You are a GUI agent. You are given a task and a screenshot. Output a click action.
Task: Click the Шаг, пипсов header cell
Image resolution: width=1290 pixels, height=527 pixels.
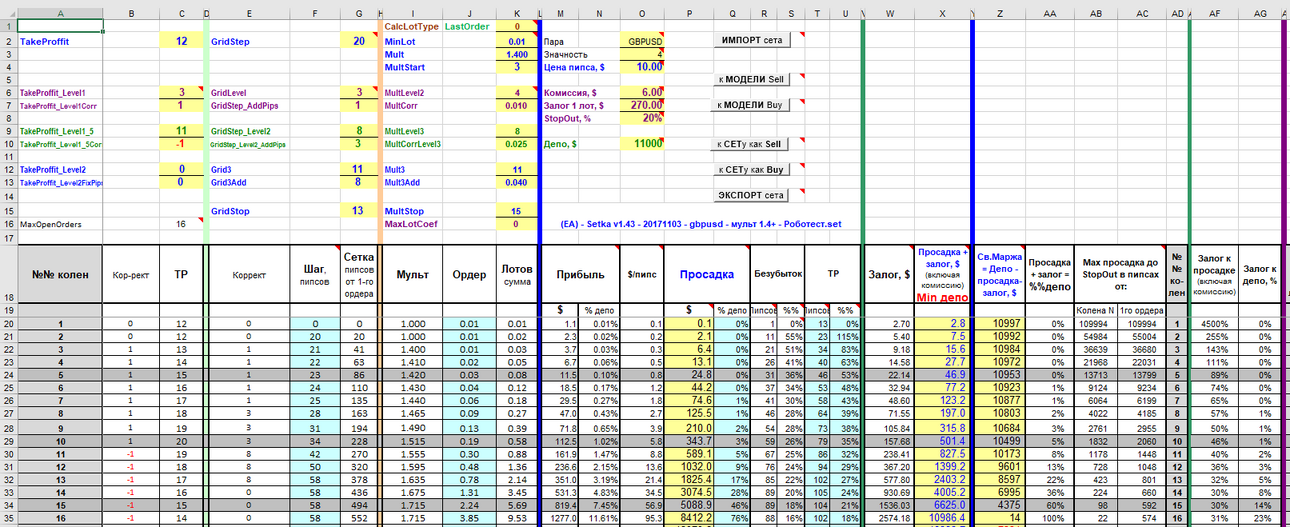(x=315, y=273)
